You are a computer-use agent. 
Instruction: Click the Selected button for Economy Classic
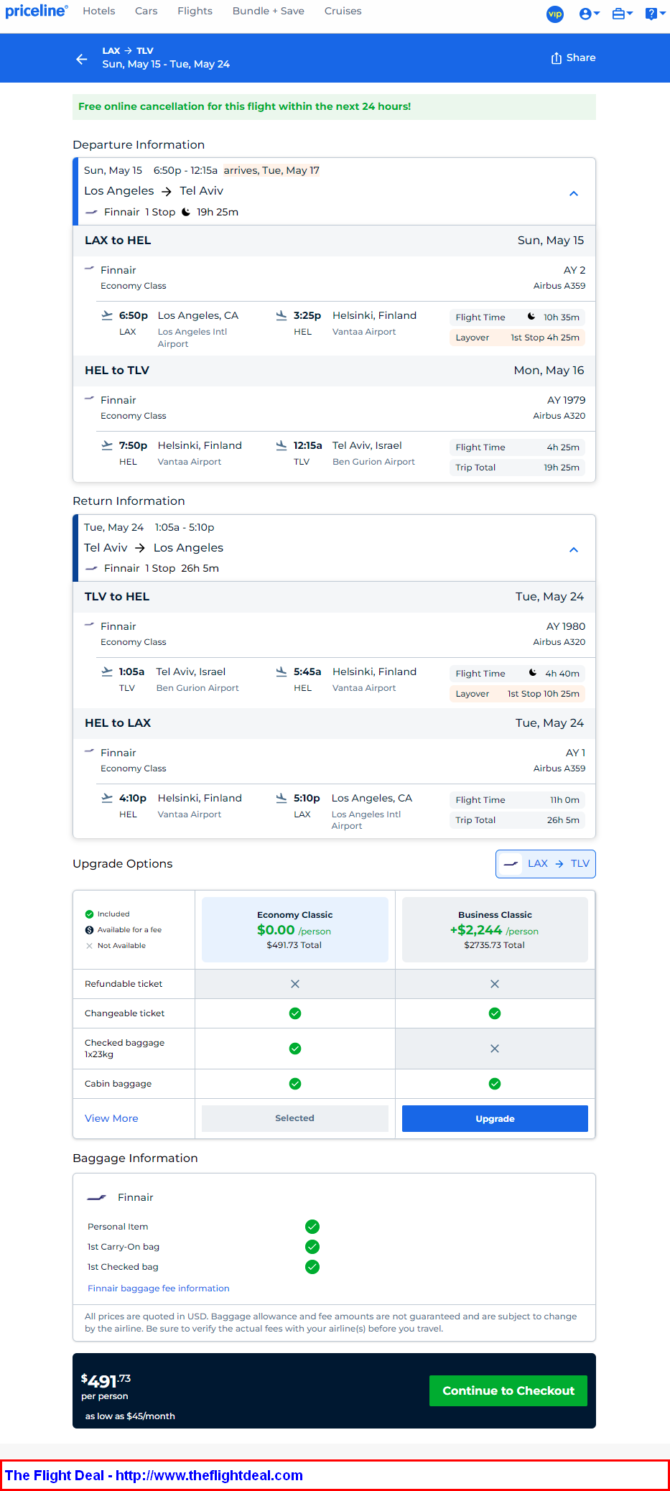pyautogui.click(x=295, y=1118)
